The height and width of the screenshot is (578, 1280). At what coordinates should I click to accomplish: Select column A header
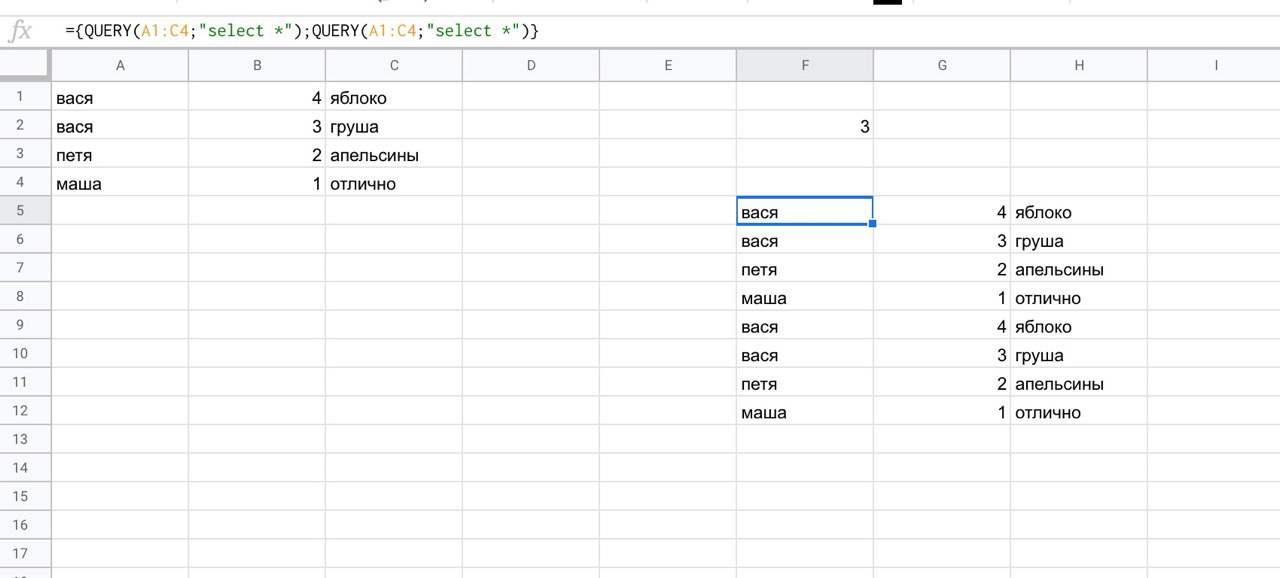[x=120, y=65]
